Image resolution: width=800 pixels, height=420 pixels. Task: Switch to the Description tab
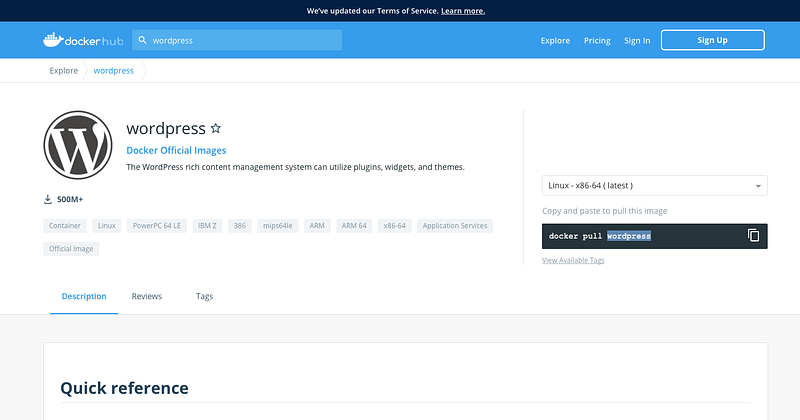pyautogui.click(x=84, y=297)
